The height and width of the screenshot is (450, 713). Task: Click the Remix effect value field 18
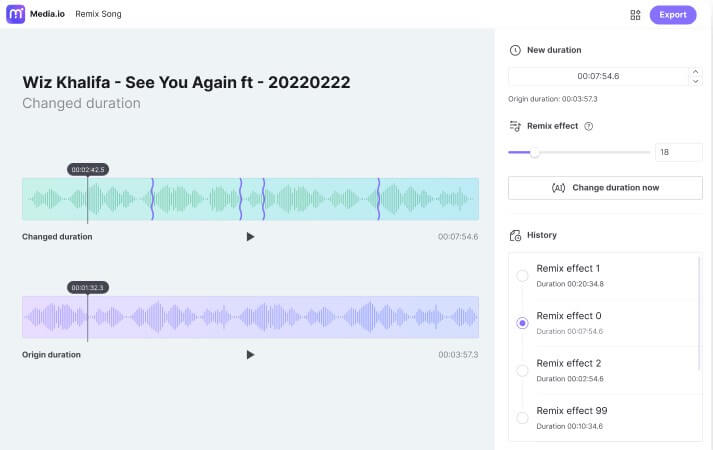(678, 152)
